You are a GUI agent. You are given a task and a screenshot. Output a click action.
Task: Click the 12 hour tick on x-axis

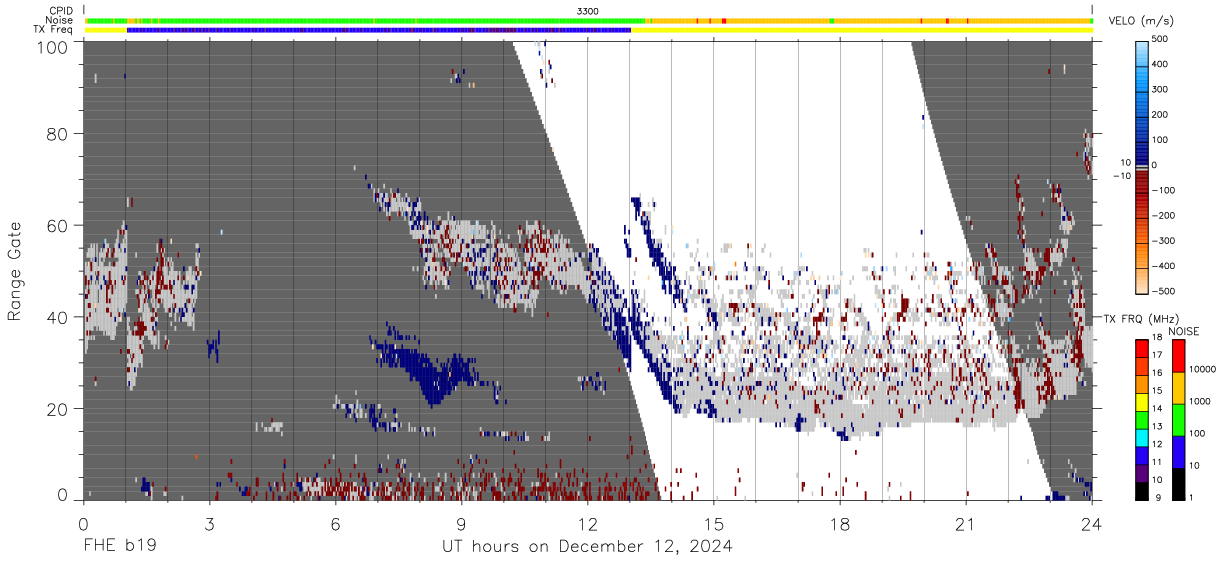[587, 522]
